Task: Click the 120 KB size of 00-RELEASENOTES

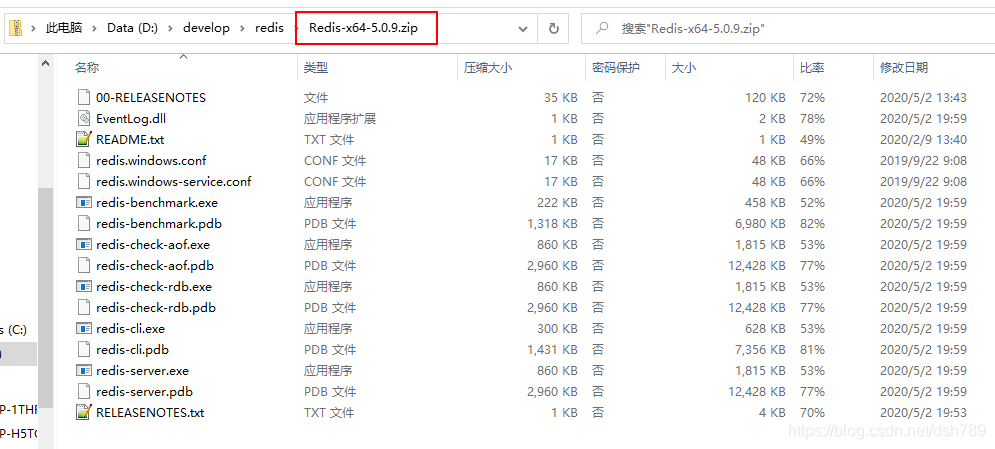Action: click(x=765, y=98)
